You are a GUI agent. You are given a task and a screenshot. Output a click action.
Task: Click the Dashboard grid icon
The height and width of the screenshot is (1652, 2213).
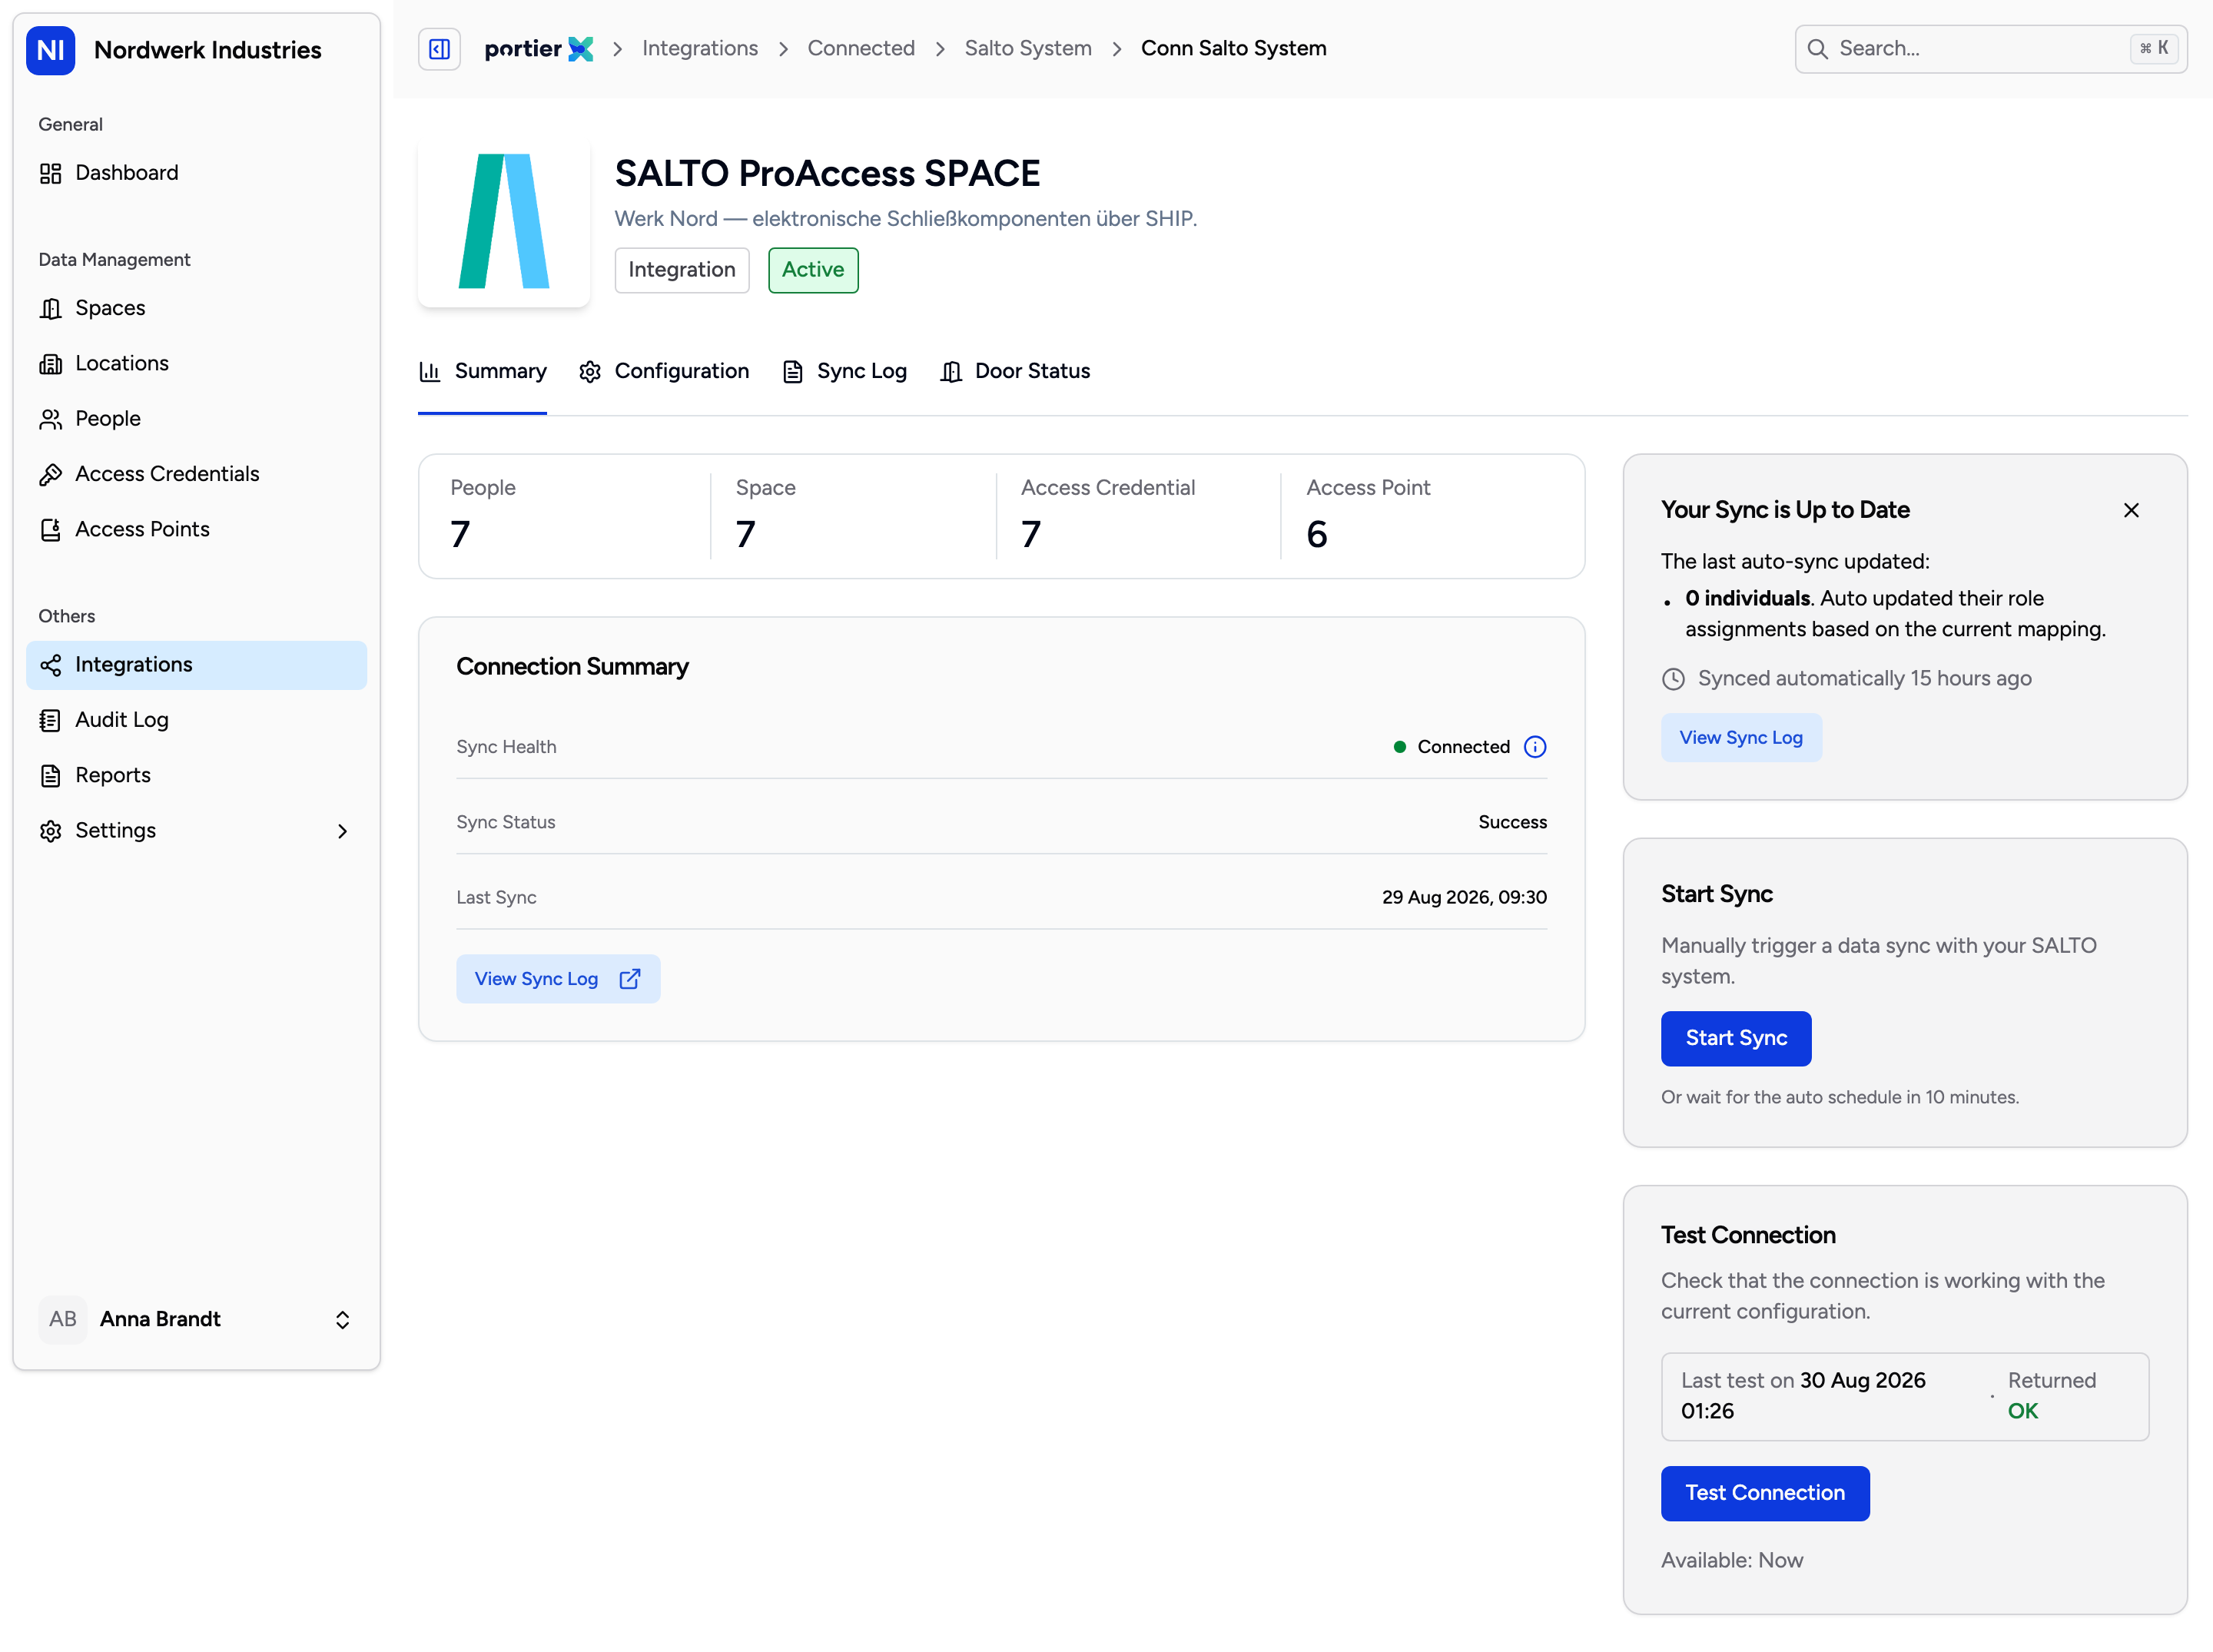(x=51, y=174)
